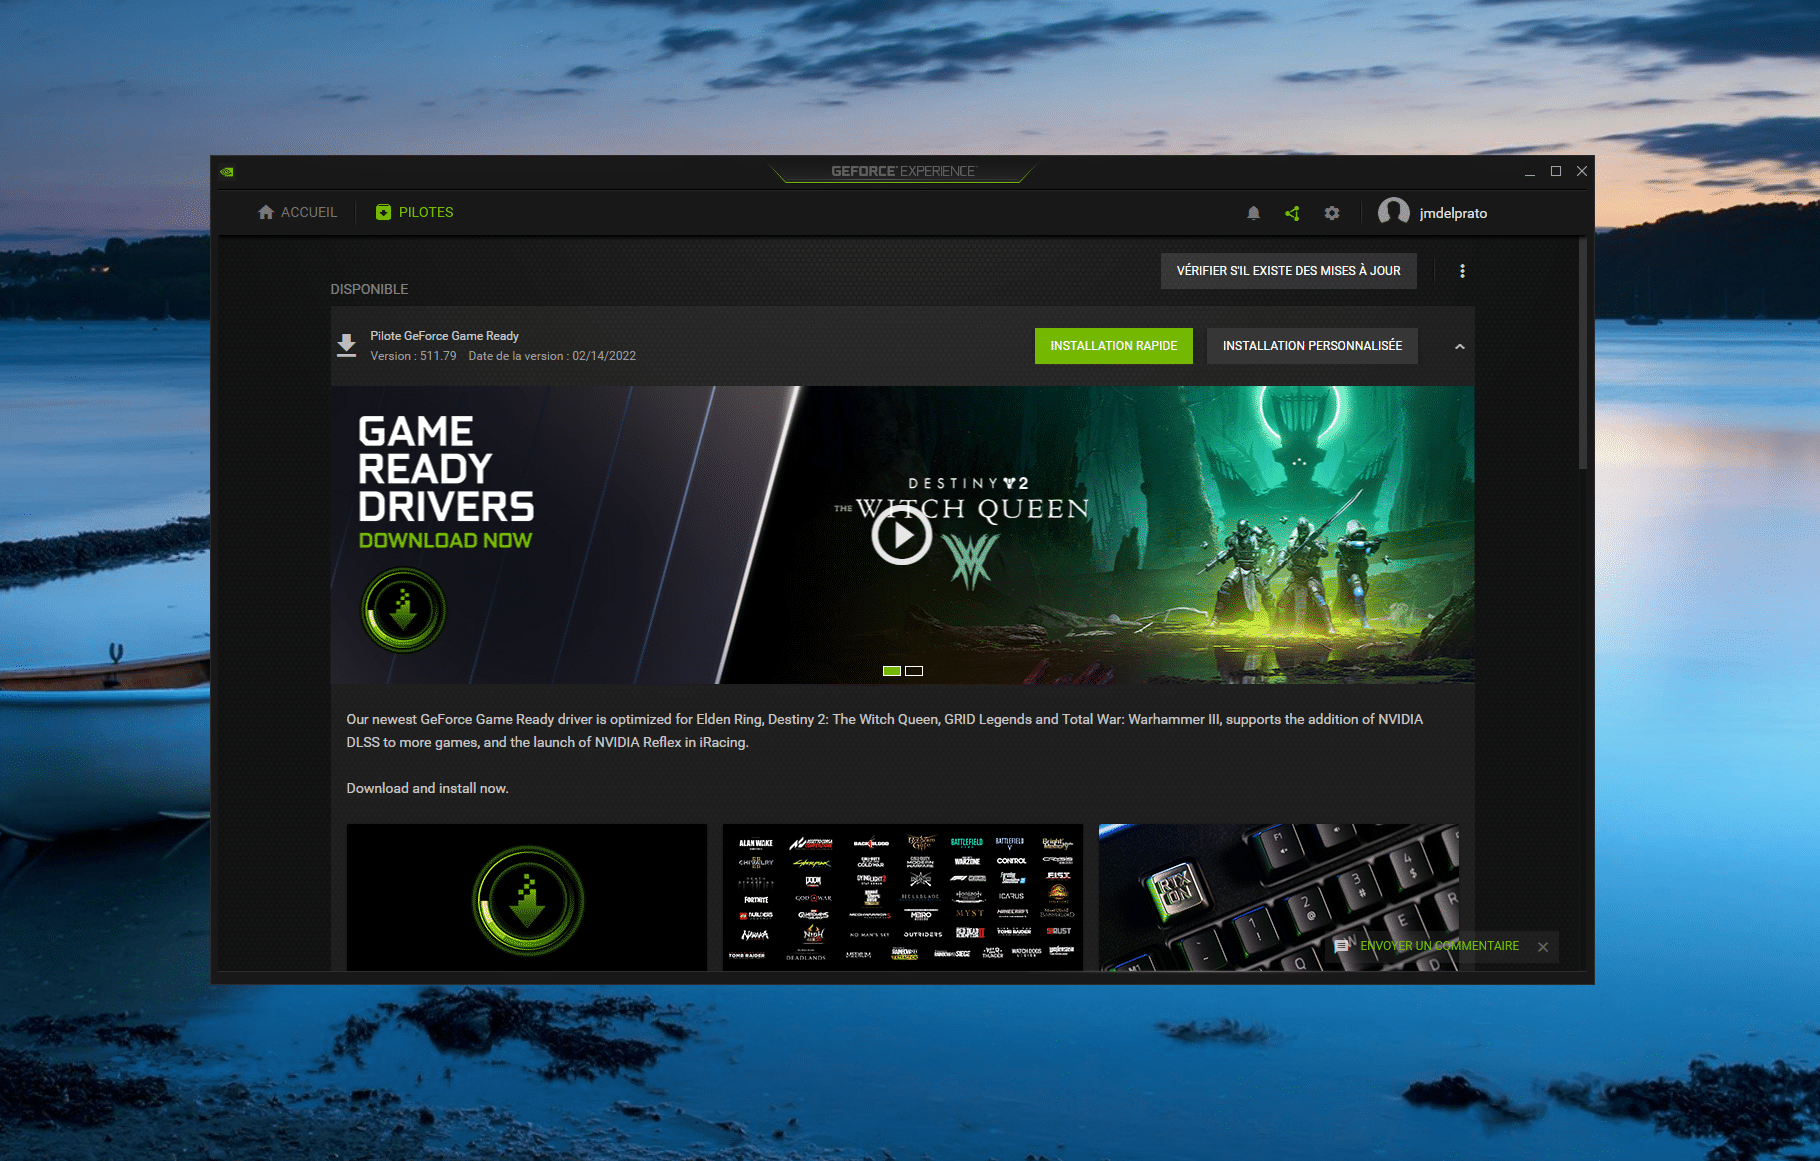Open the supported games logos thumbnail
1820x1161 pixels.
902,897
